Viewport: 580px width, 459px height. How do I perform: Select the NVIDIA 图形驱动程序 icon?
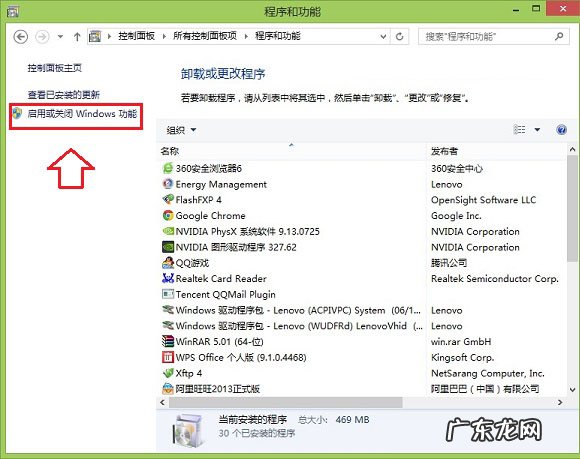(168, 247)
